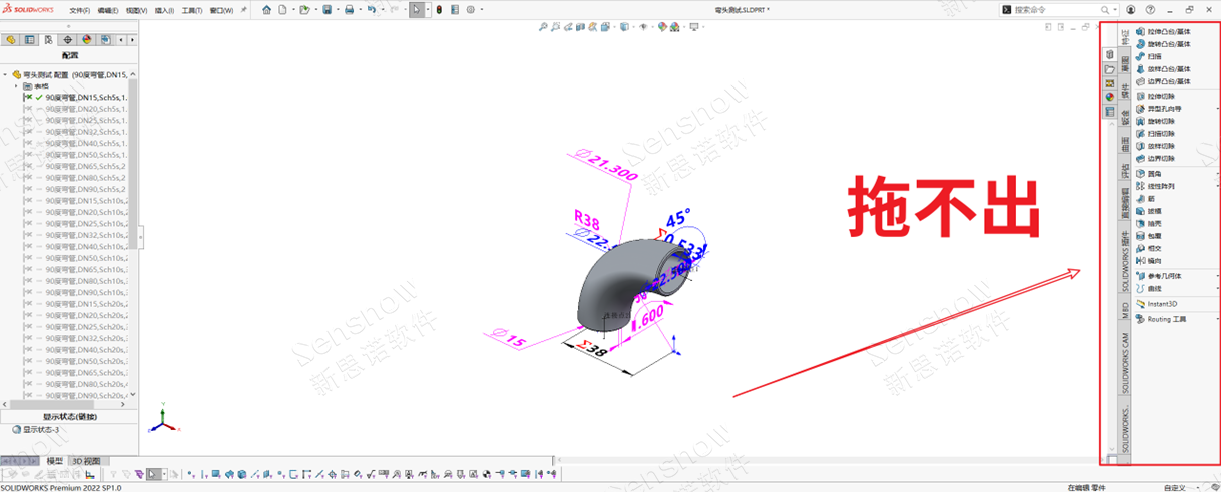Image resolution: width=1221 pixels, height=492 pixels.
Task: Click the Rebuild traffic light icon
Action: coord(439,10)
